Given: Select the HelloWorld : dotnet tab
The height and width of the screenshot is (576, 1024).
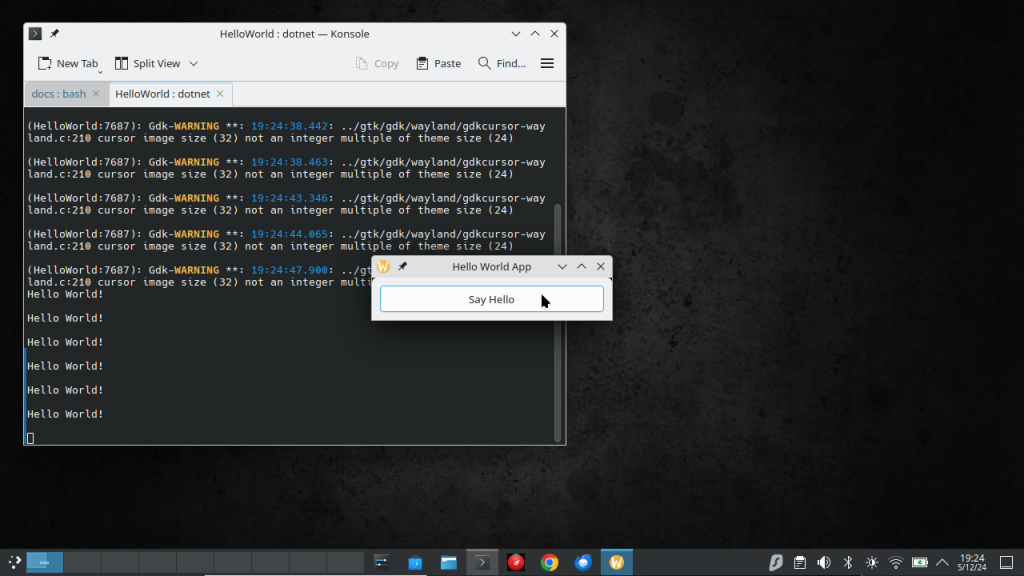Looking at the screenshot, I should [163, 93].
